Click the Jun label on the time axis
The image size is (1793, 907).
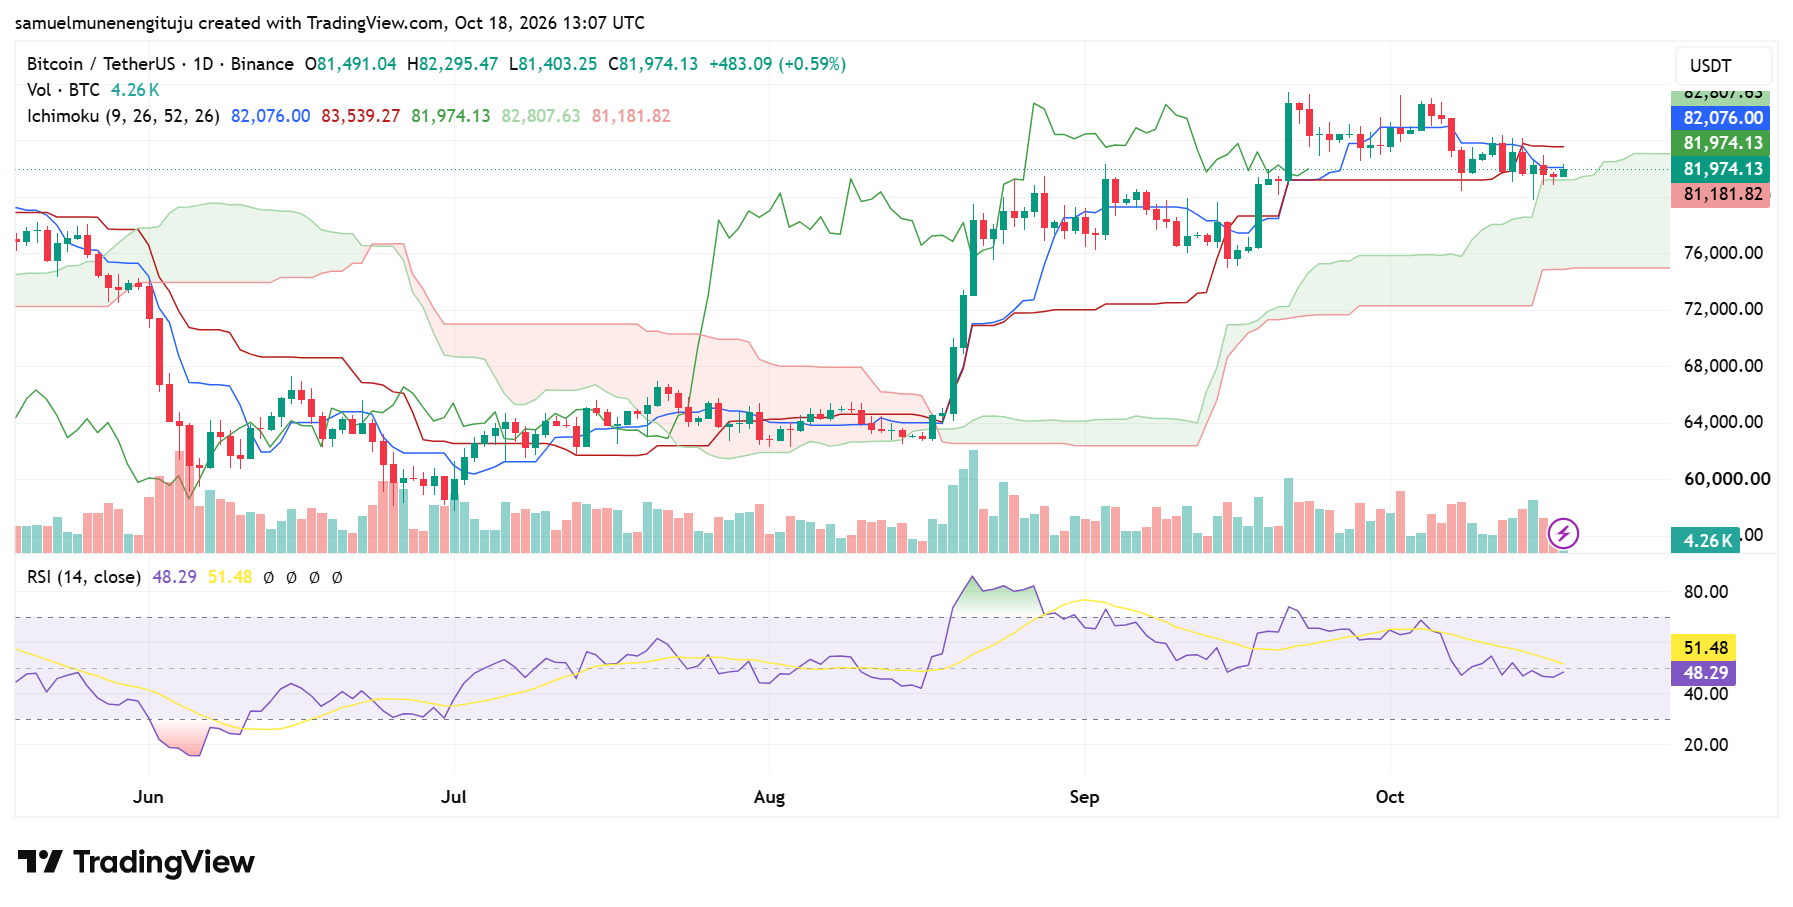click(x=148, y=797)
